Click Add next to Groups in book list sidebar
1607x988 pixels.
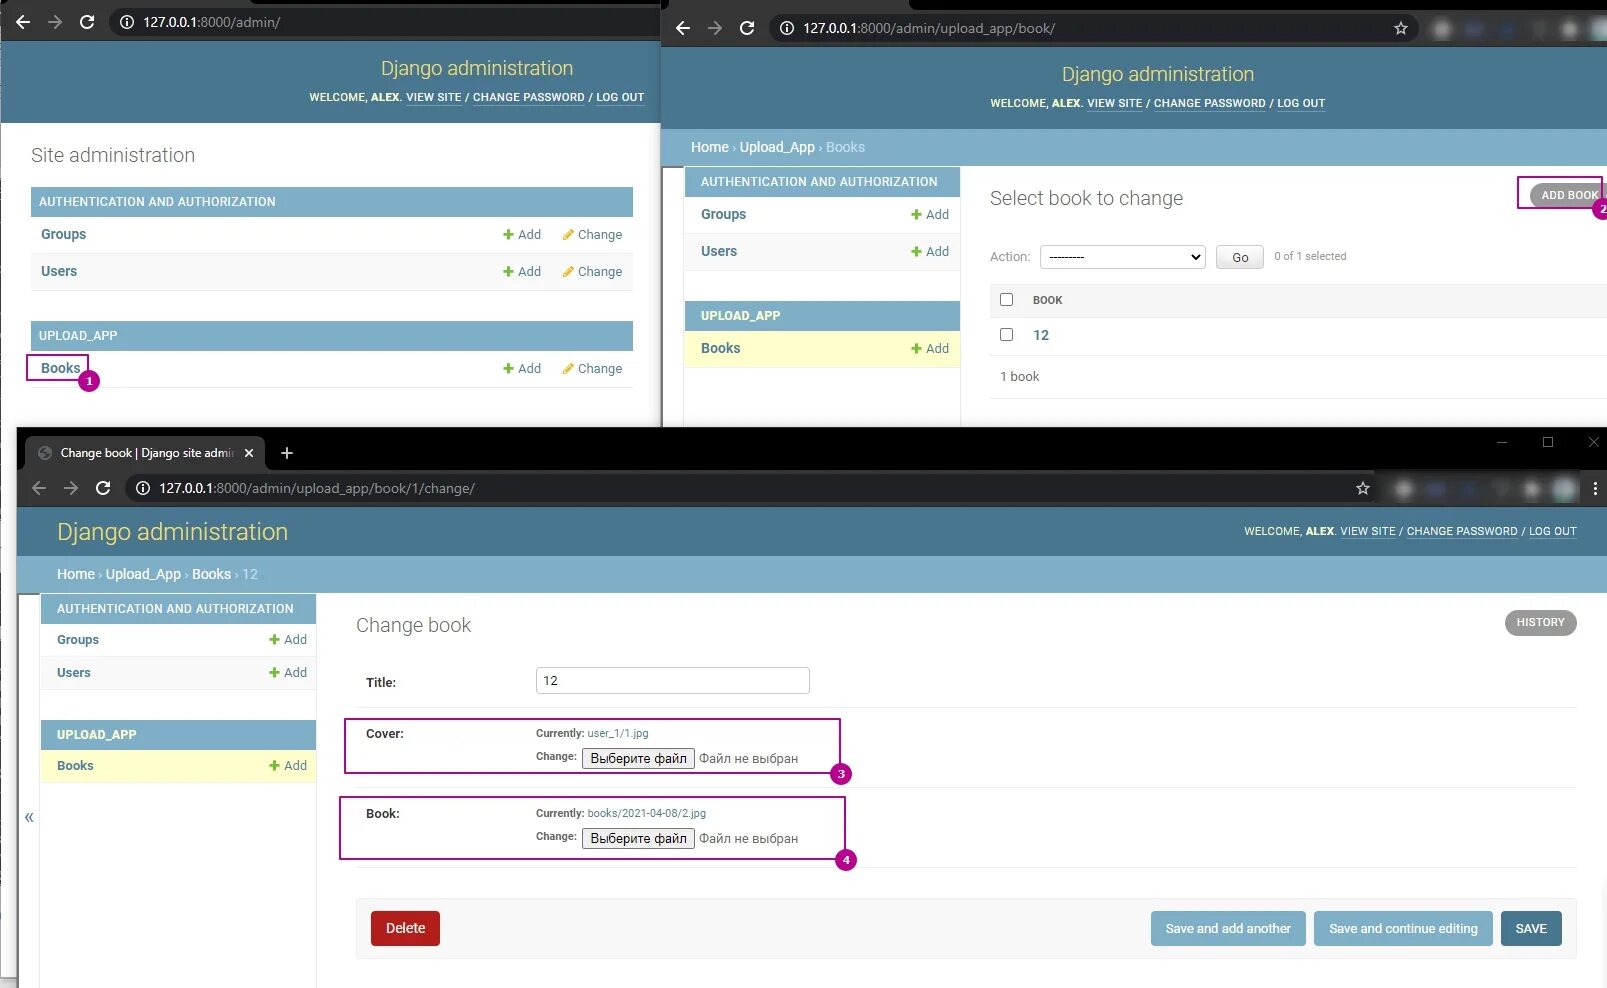click(930, 214)
